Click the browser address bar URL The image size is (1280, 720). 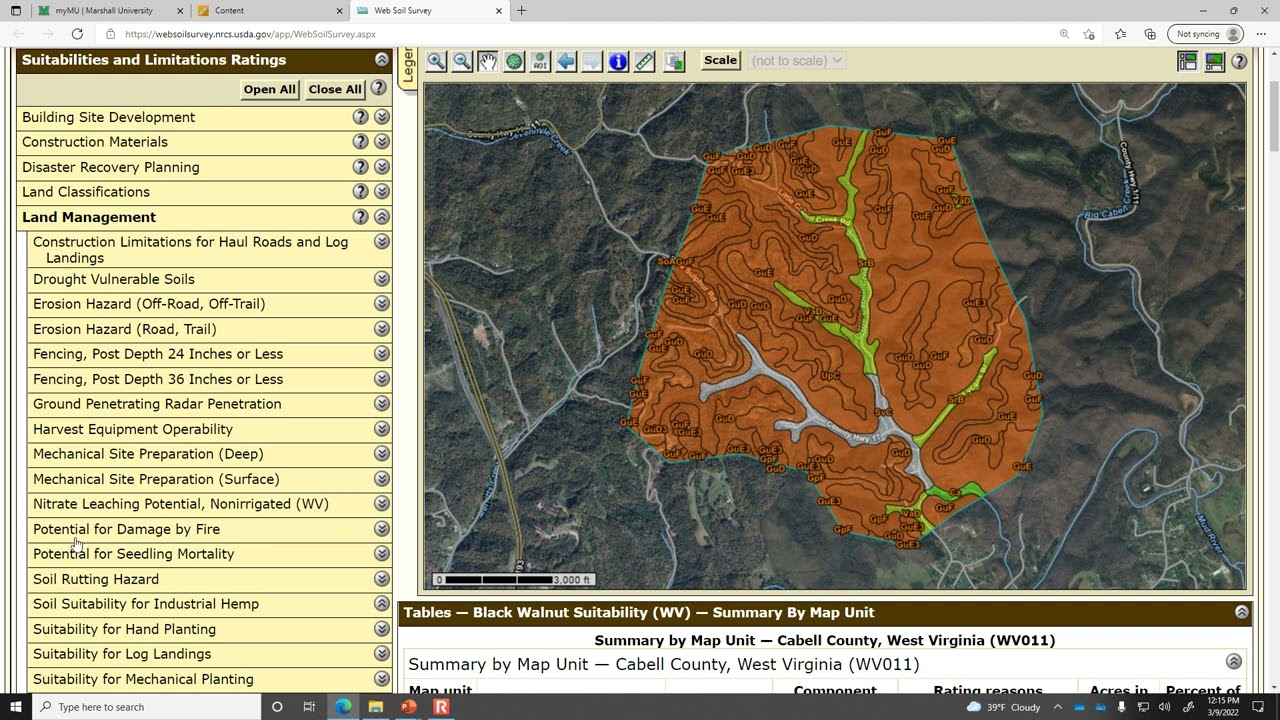pyautogui.click(x=250, y=34)
